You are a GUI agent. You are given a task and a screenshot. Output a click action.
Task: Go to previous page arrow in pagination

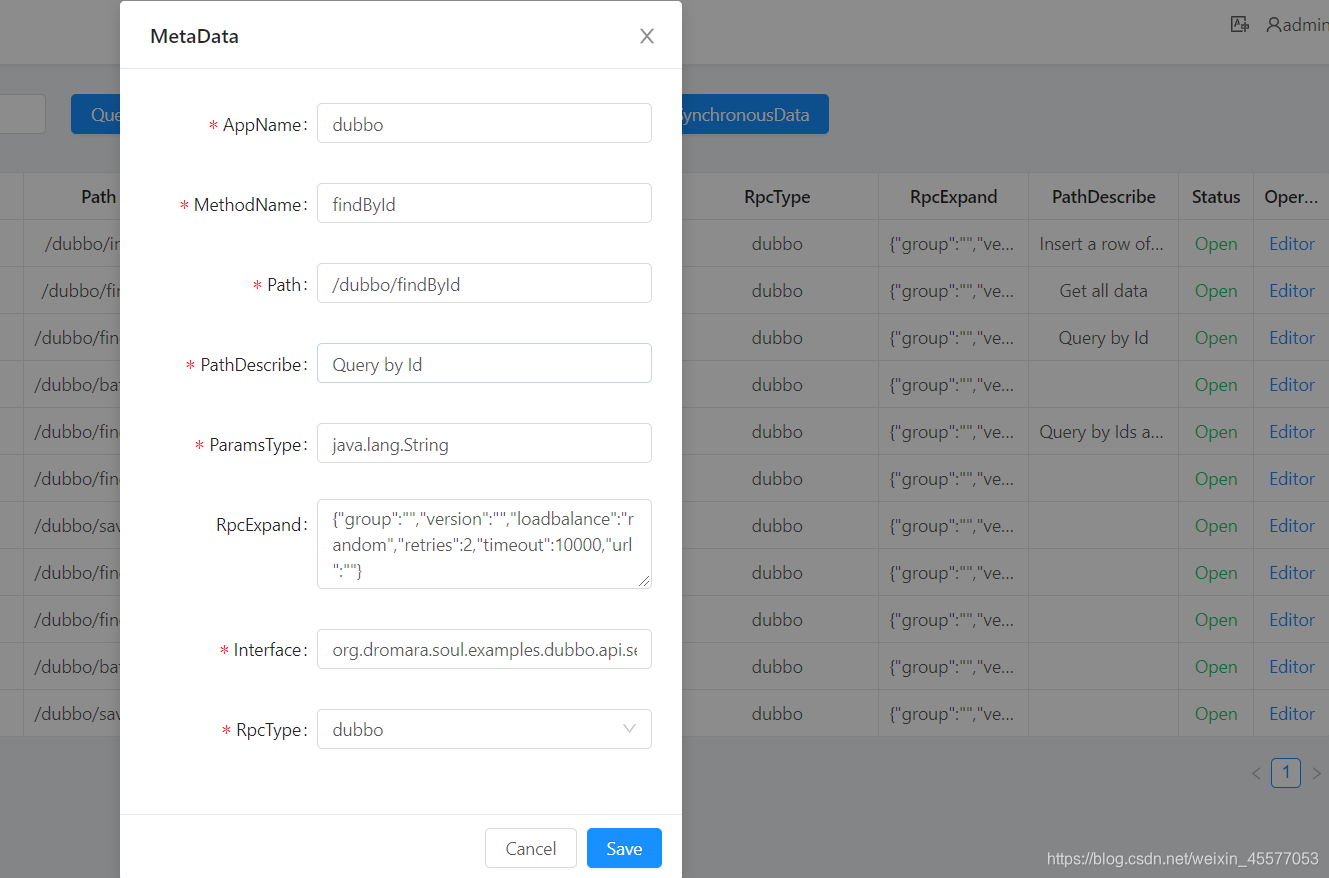pos(1256,773)
